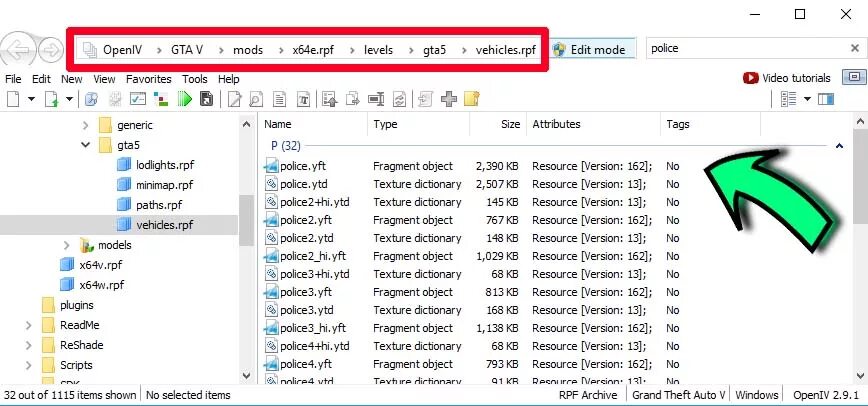The width and height of the screenshot is (868, 406).
Task: Open the add file dropdown arrow
Action: pyautogui.click(x=69, y=99)
